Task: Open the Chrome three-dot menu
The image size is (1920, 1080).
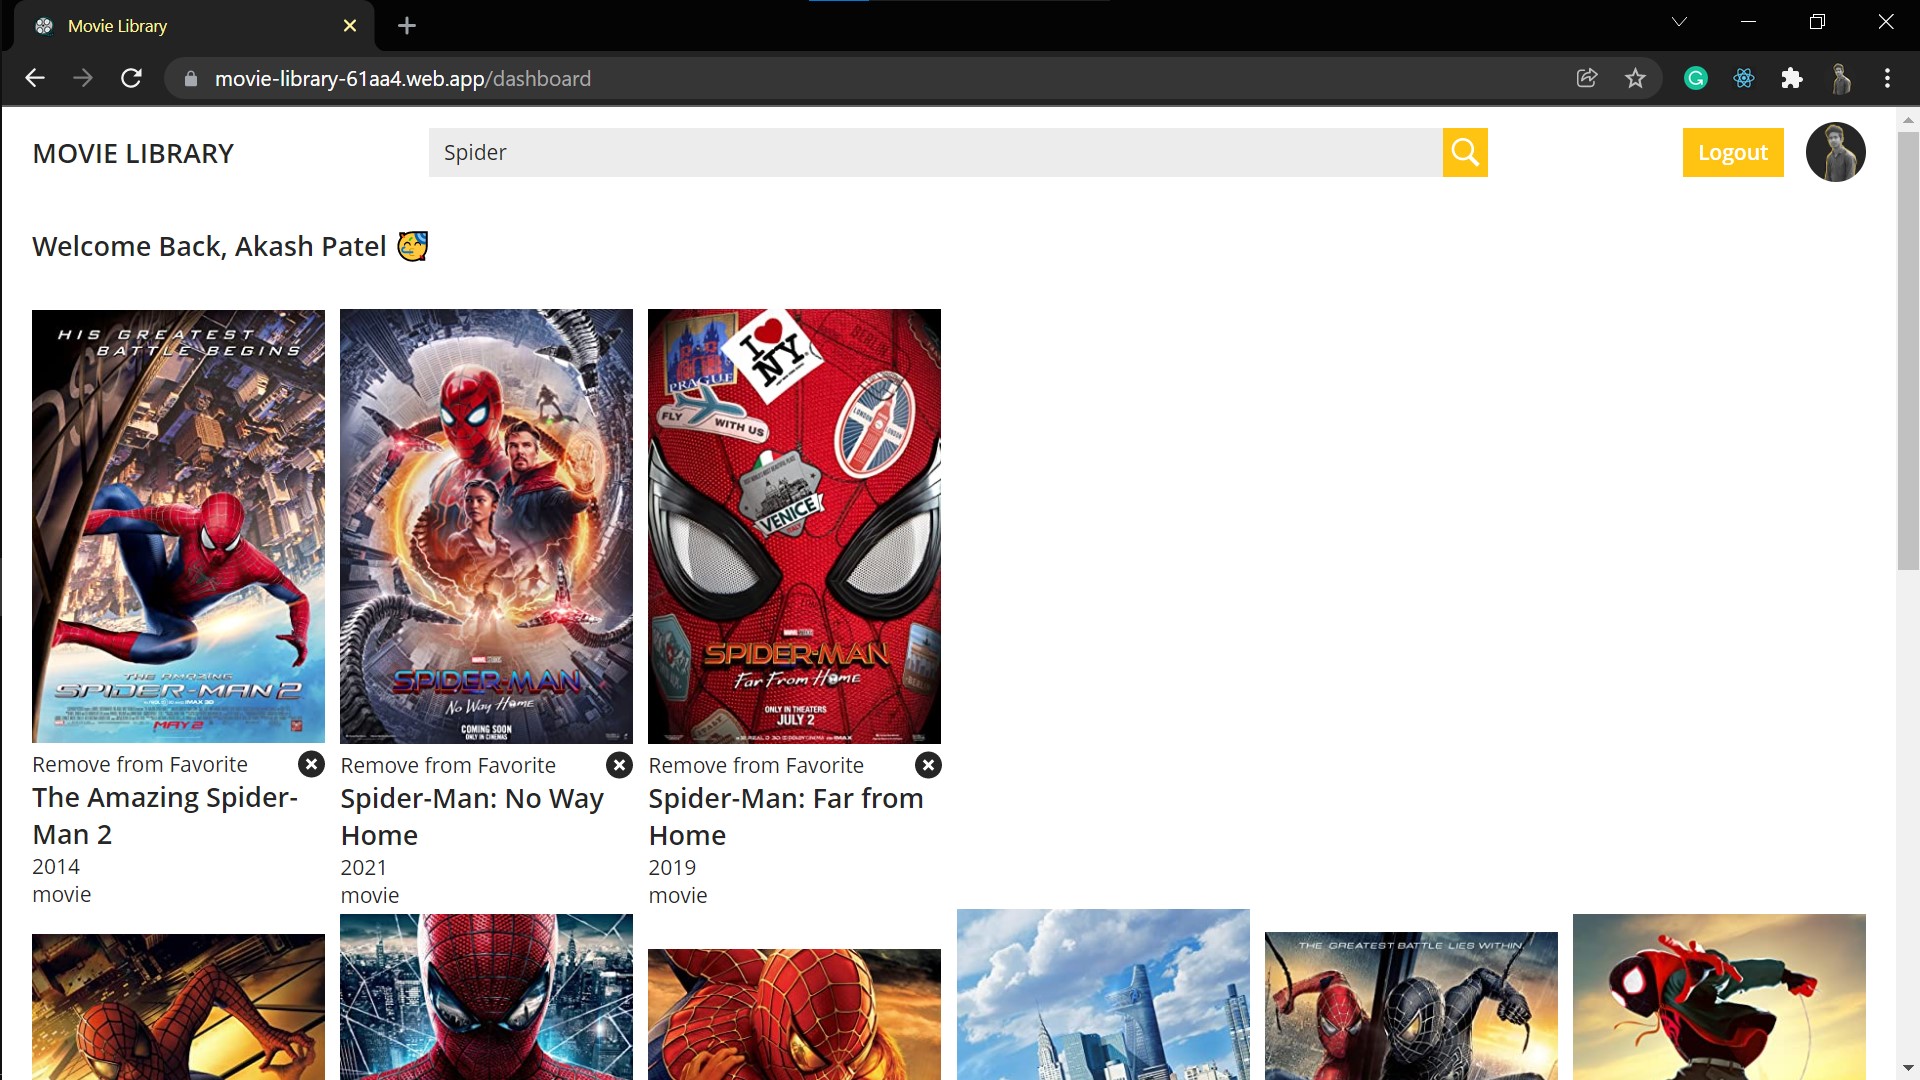Action: tap(1888, 78)
